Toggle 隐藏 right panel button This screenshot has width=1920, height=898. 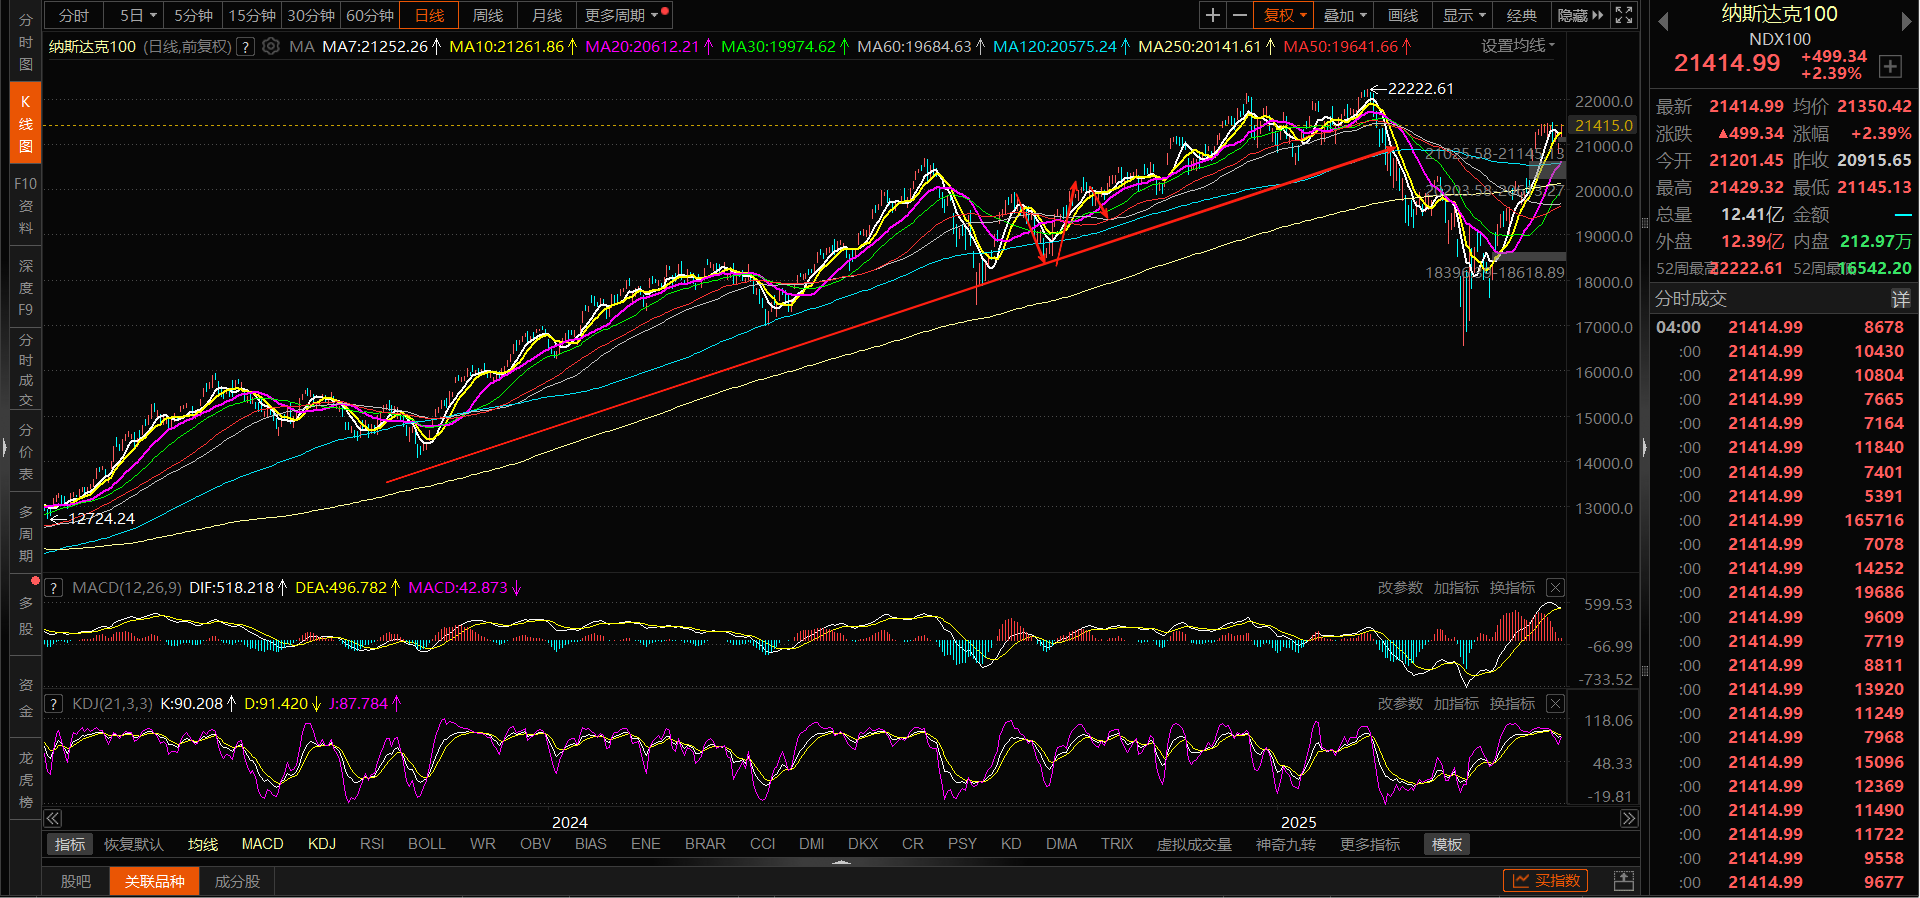tap(1580, 15)
